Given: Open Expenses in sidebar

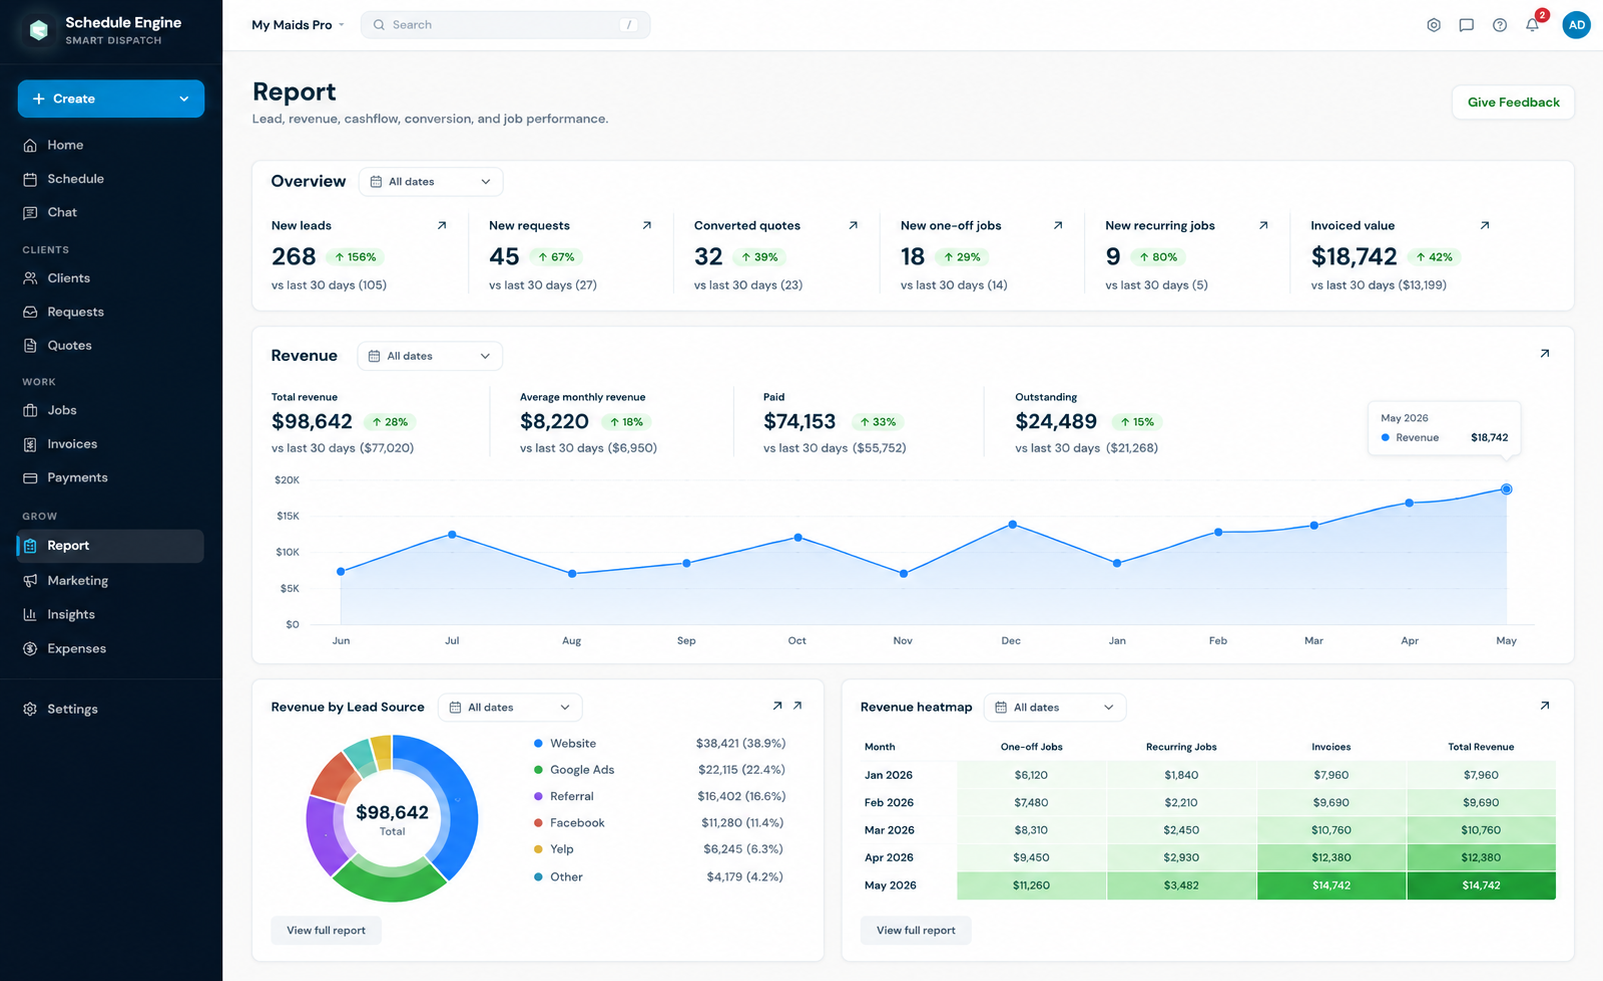Looking at the screenshot, I should [x=111, y=648].
